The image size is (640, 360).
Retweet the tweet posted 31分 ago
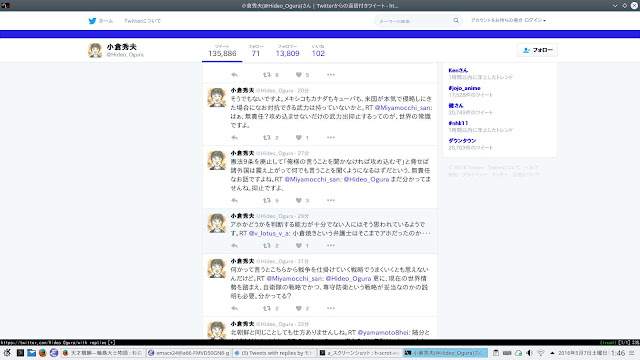pos(267,308)
